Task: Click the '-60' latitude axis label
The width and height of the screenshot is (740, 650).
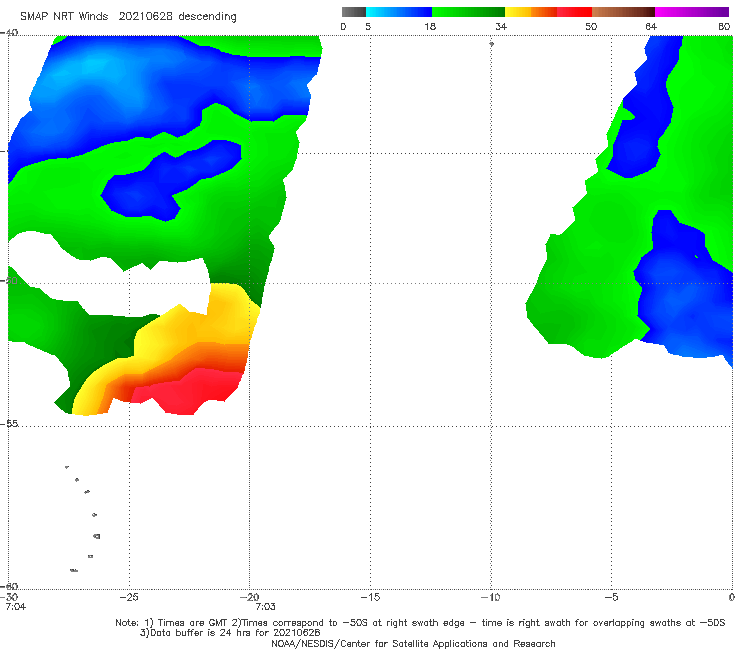Action: 10,586
